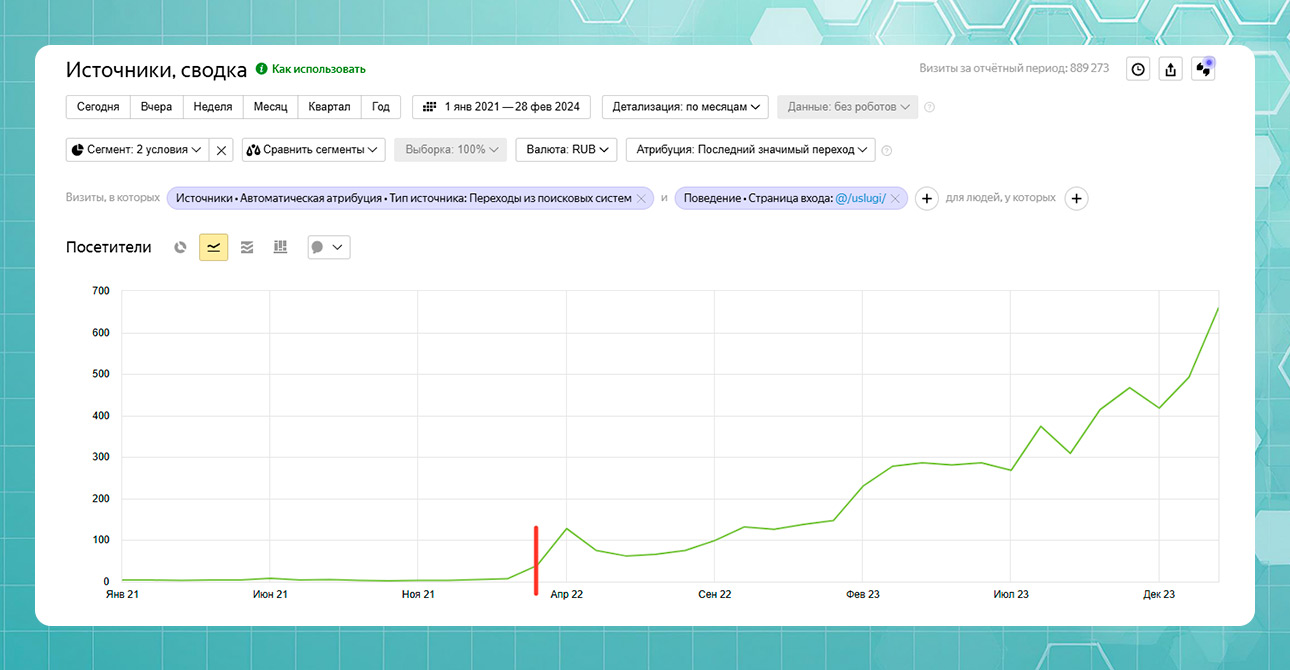The image size is (1290, 670).
Task: Toggle the active line chart view
Action: [213, 247]
